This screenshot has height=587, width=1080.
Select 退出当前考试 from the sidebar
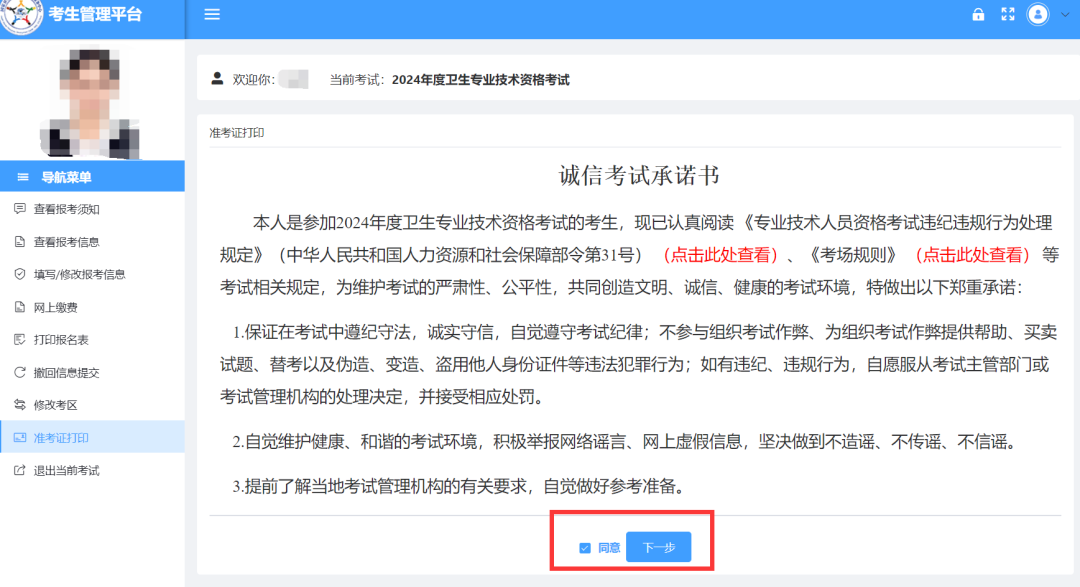tap(66, 470)
